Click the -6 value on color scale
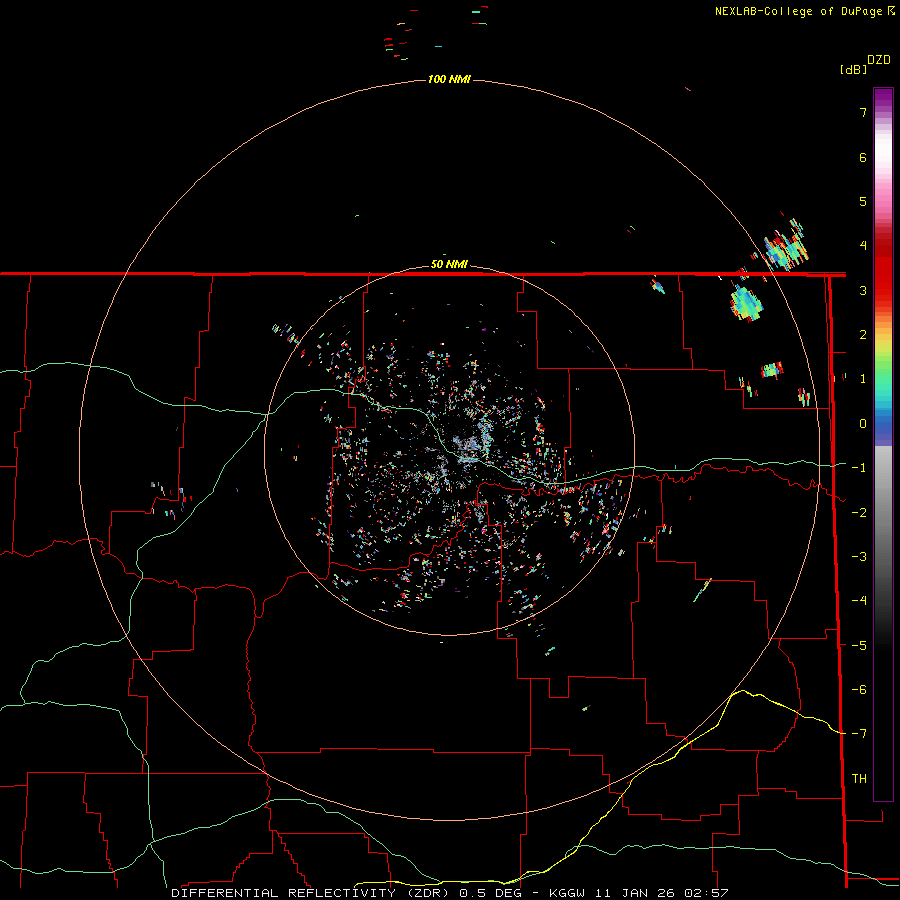Viewport: 900px width, 900px height. pyautogui.click(x=859, y=690)
